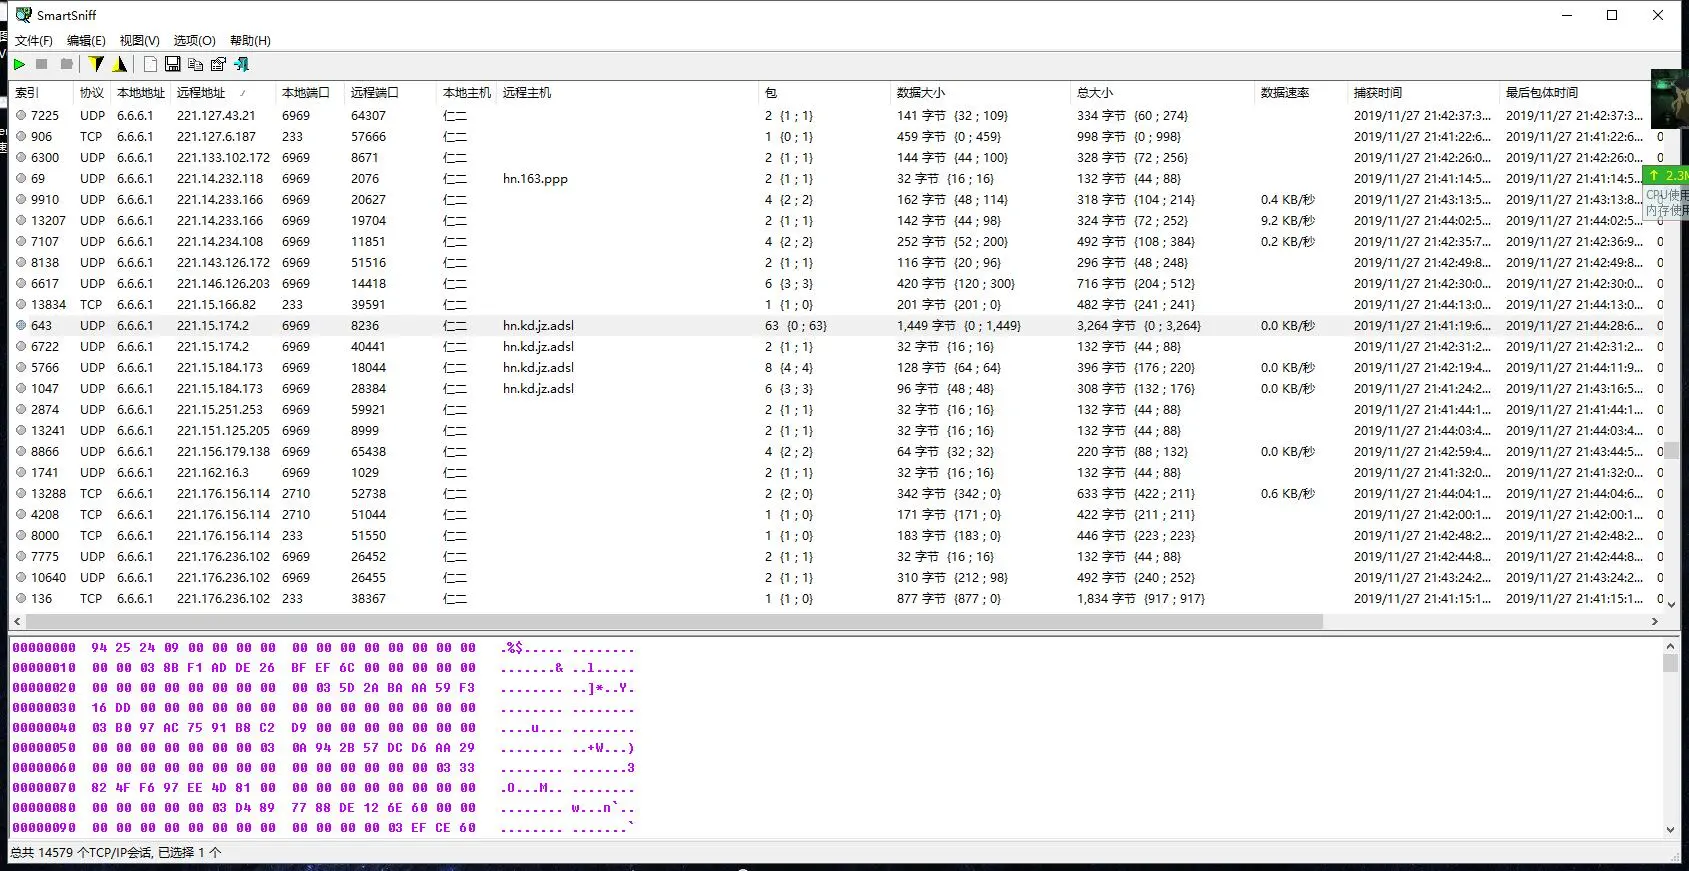Screen dimensions: 1689x871
Task: Select remote address 221.127.43.21 cell
Action: pos(216,115)
